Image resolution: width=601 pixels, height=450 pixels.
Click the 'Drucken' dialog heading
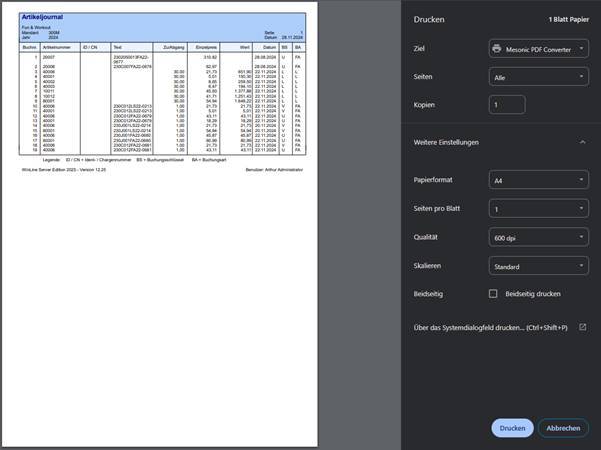coord(429,20)
